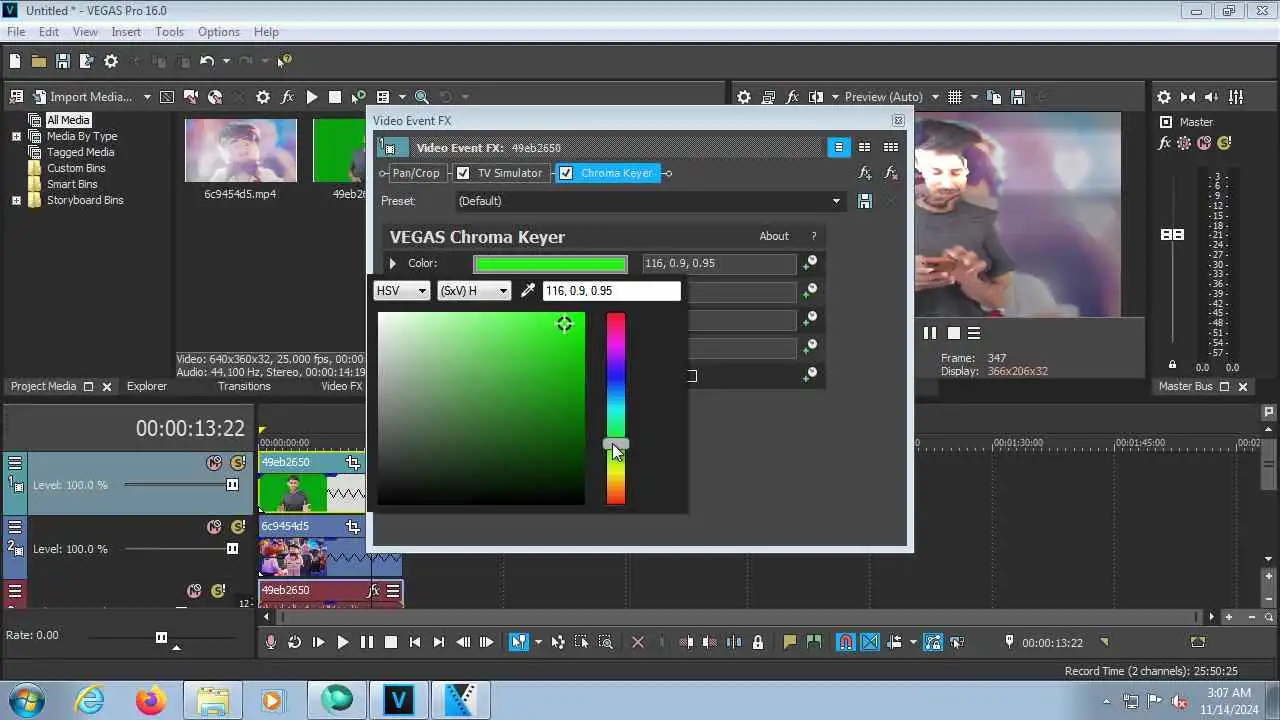The width and height of the screenshot is (1280, 720).
Task: Click the vertical hue slider bar
Action: click(616, 408)
